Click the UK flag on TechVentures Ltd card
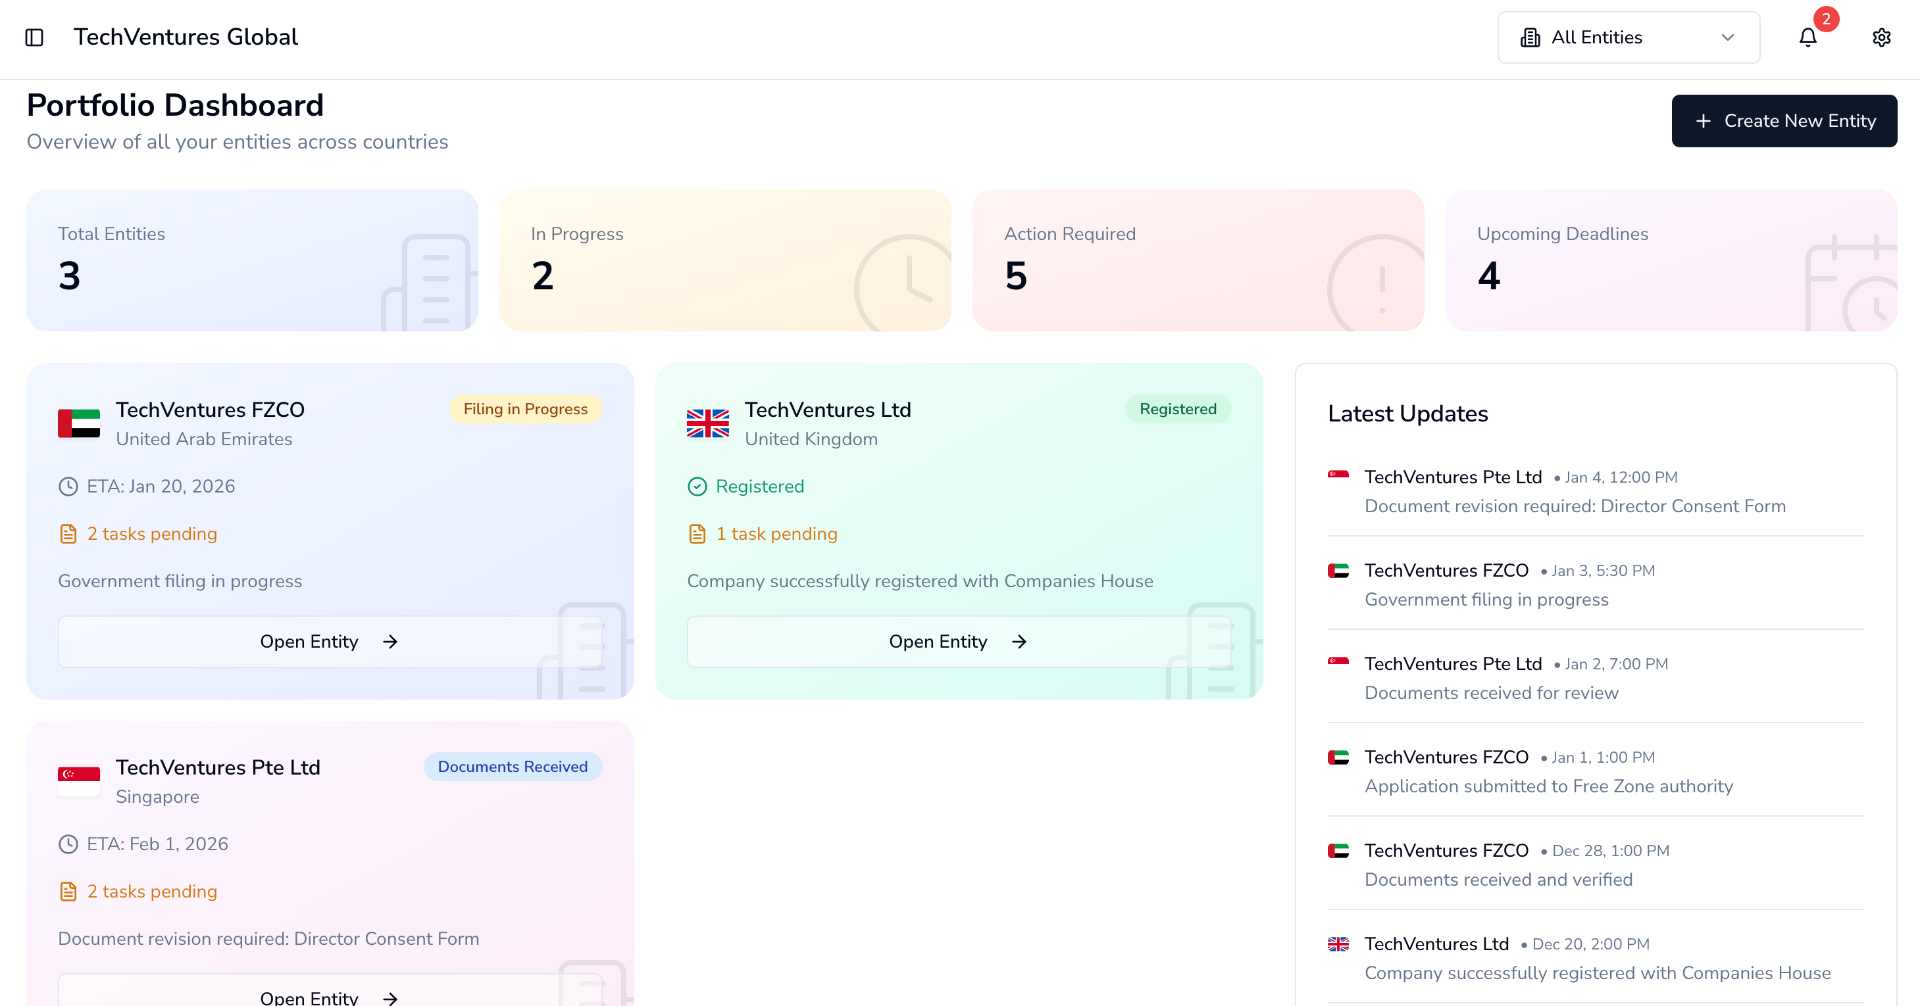1920x1006 pixels. (x=708, y=424)
